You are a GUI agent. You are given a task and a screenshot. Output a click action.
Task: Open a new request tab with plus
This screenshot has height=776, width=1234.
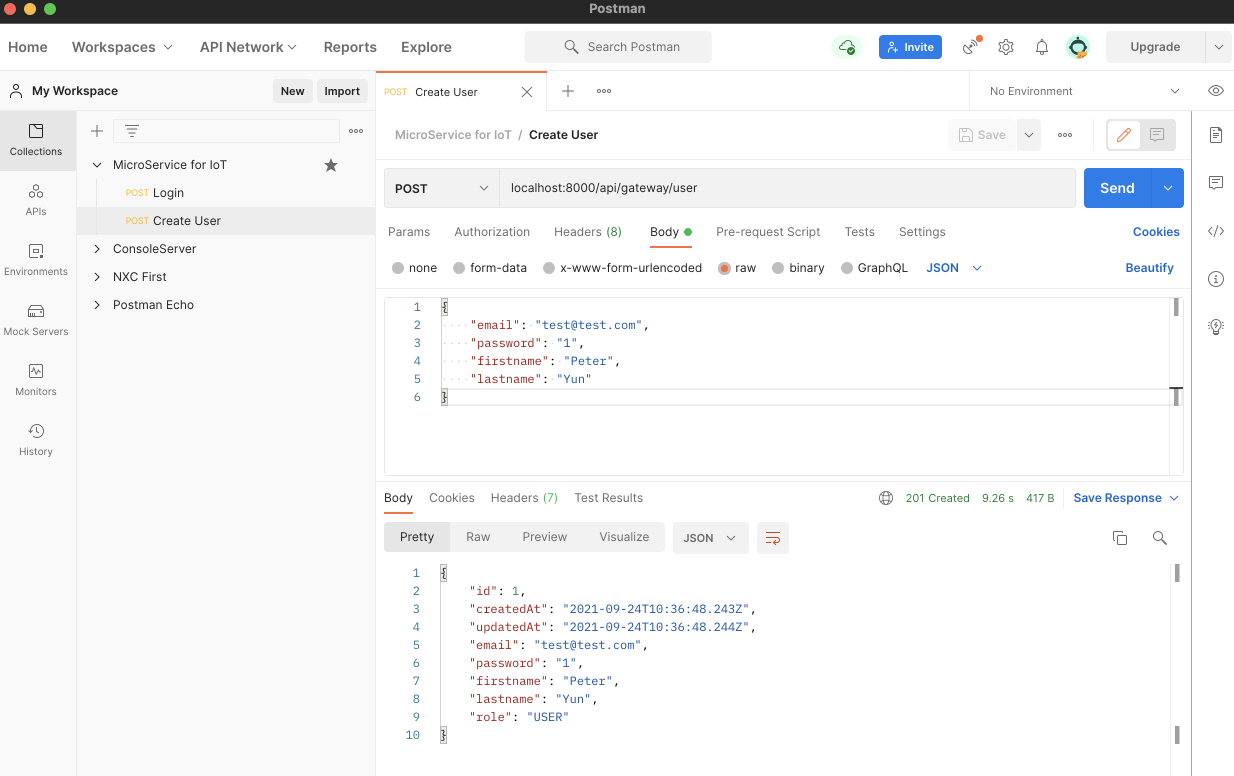pyautogui.click(x=568, y=91)
